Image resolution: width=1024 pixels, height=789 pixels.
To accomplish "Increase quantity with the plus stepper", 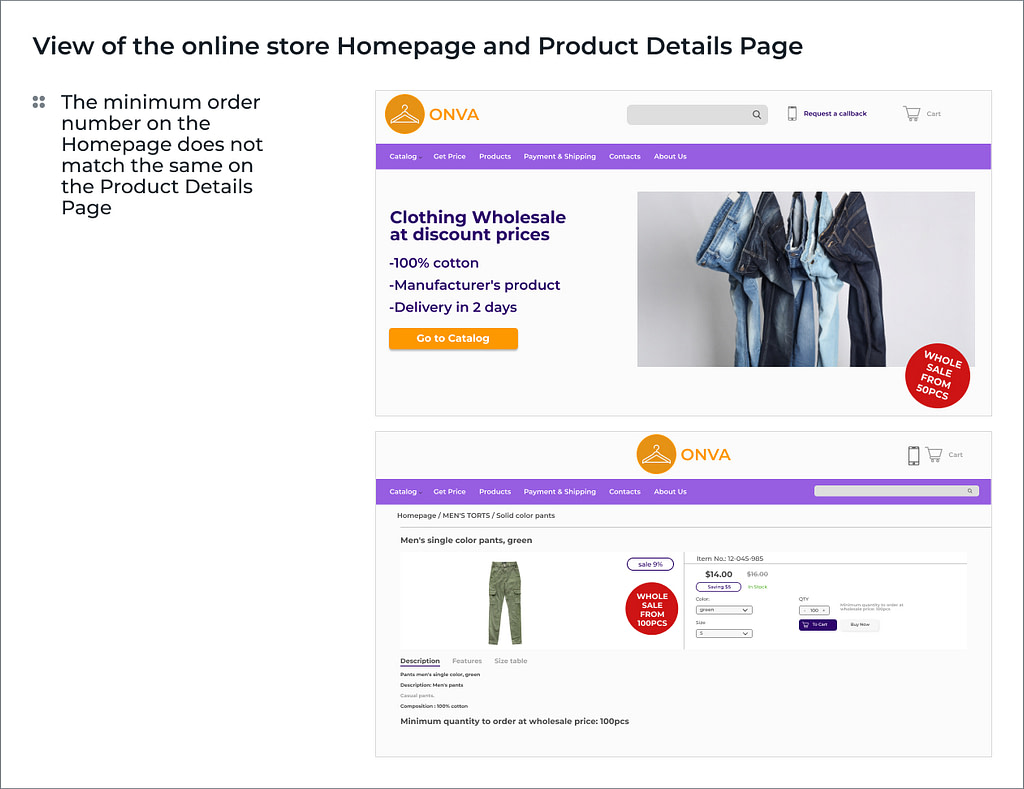I will tap(824, 611).
